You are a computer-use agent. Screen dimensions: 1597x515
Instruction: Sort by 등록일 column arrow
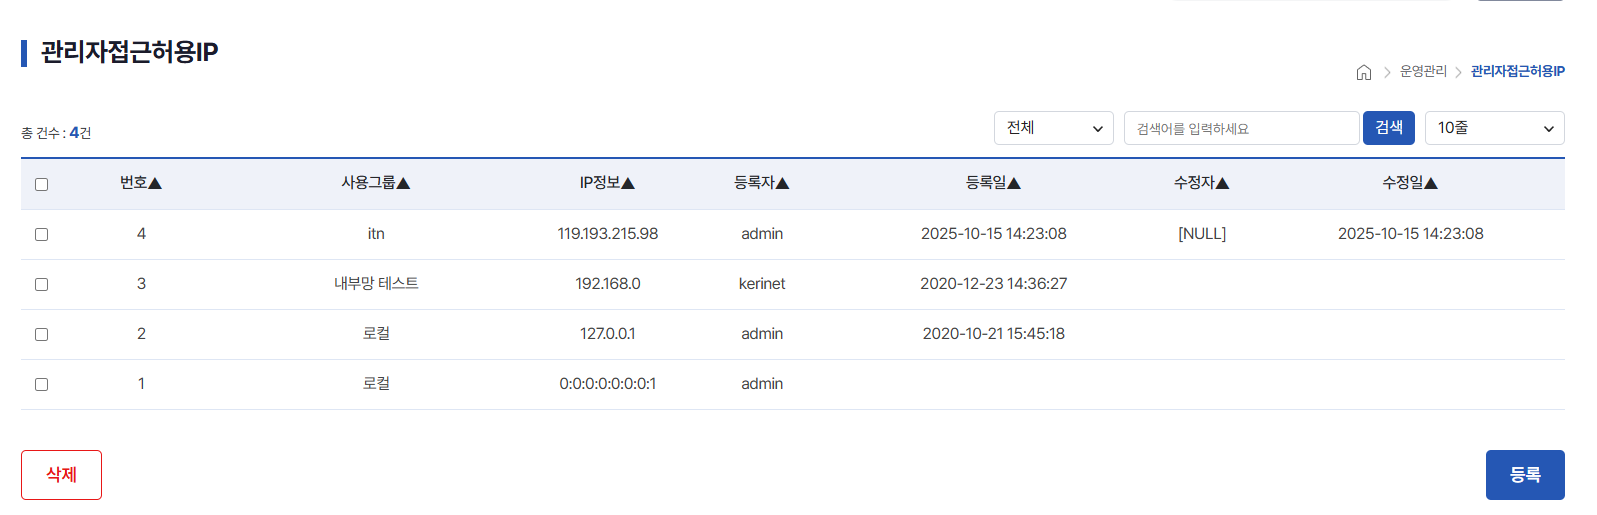tap(1014, 183)
